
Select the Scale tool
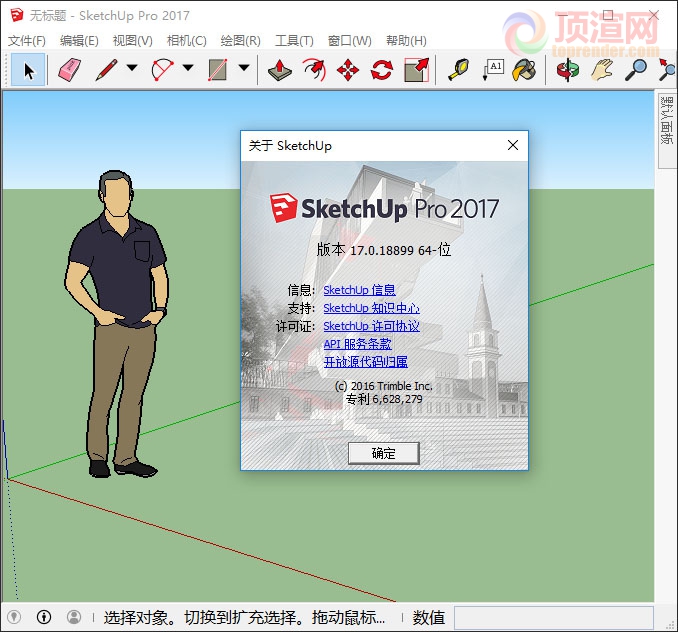point(416,70)
